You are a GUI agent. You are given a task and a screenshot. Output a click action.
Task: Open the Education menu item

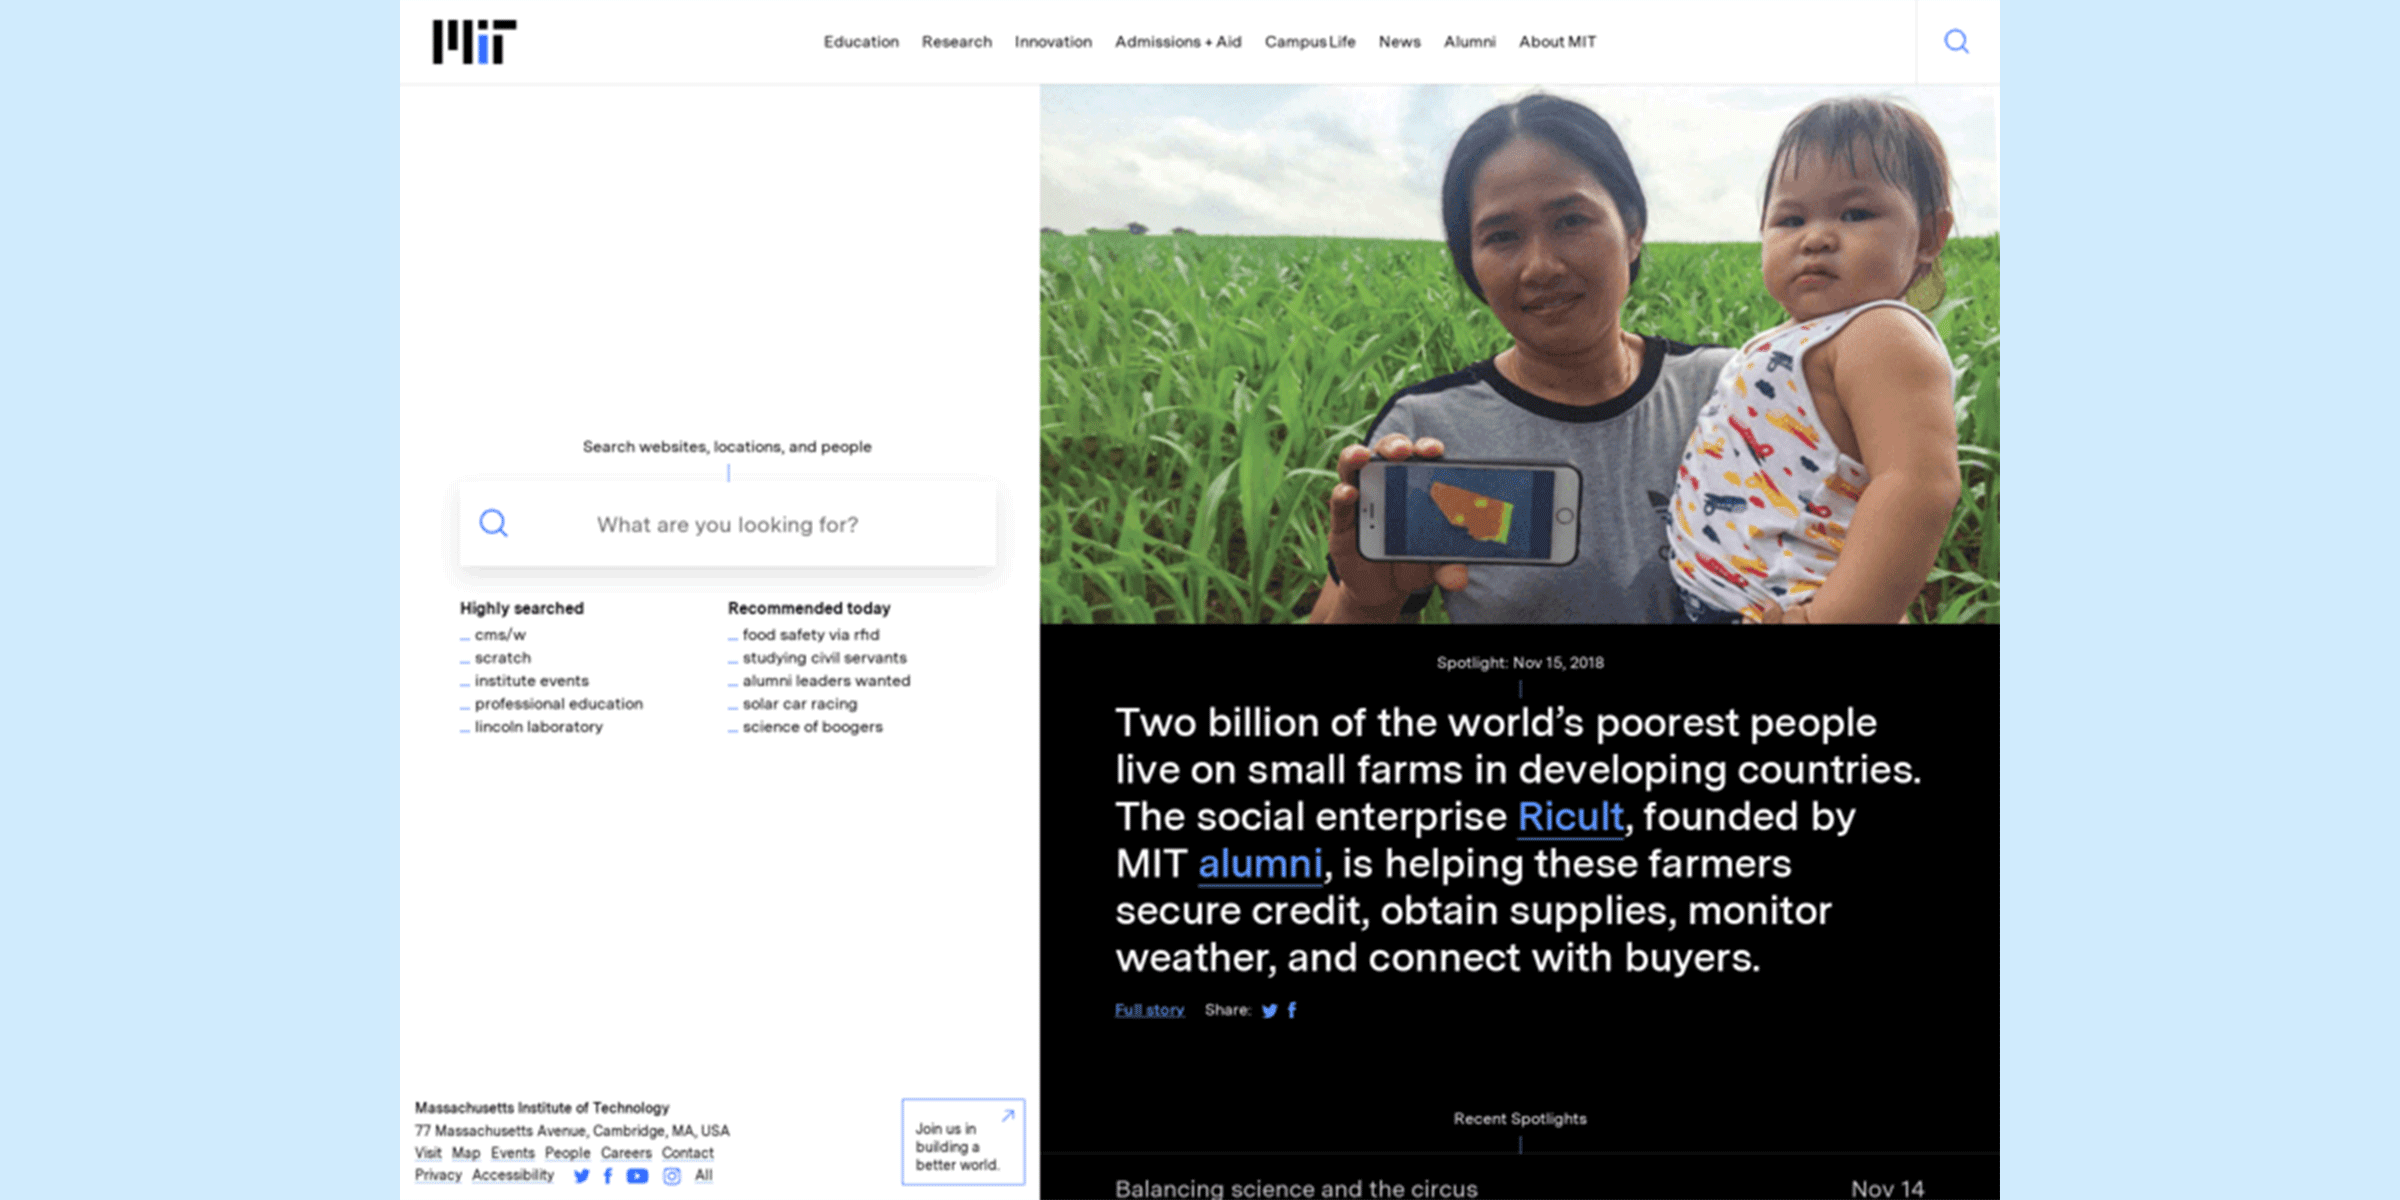[x=860, y=41]
